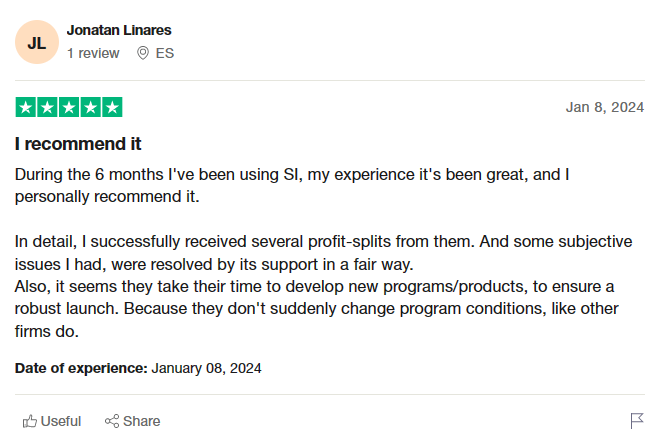Select the fourth green star tile
The width and height of the screenshot is (665, 441).
click(90, 107)
